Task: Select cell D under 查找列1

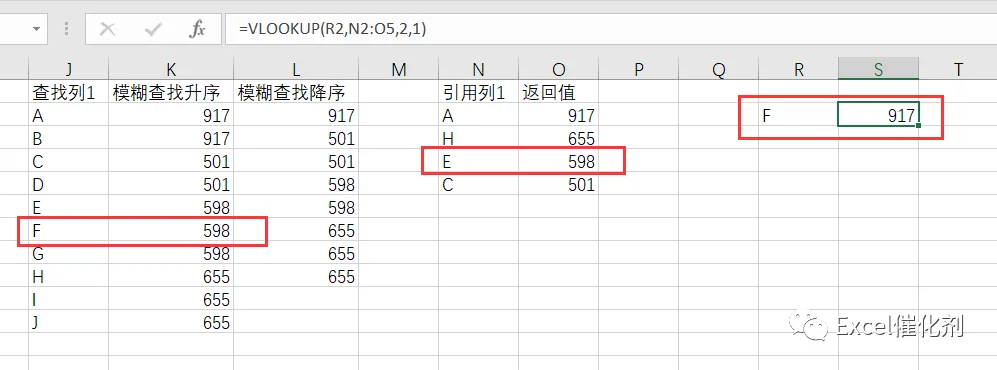Action: 69,184
